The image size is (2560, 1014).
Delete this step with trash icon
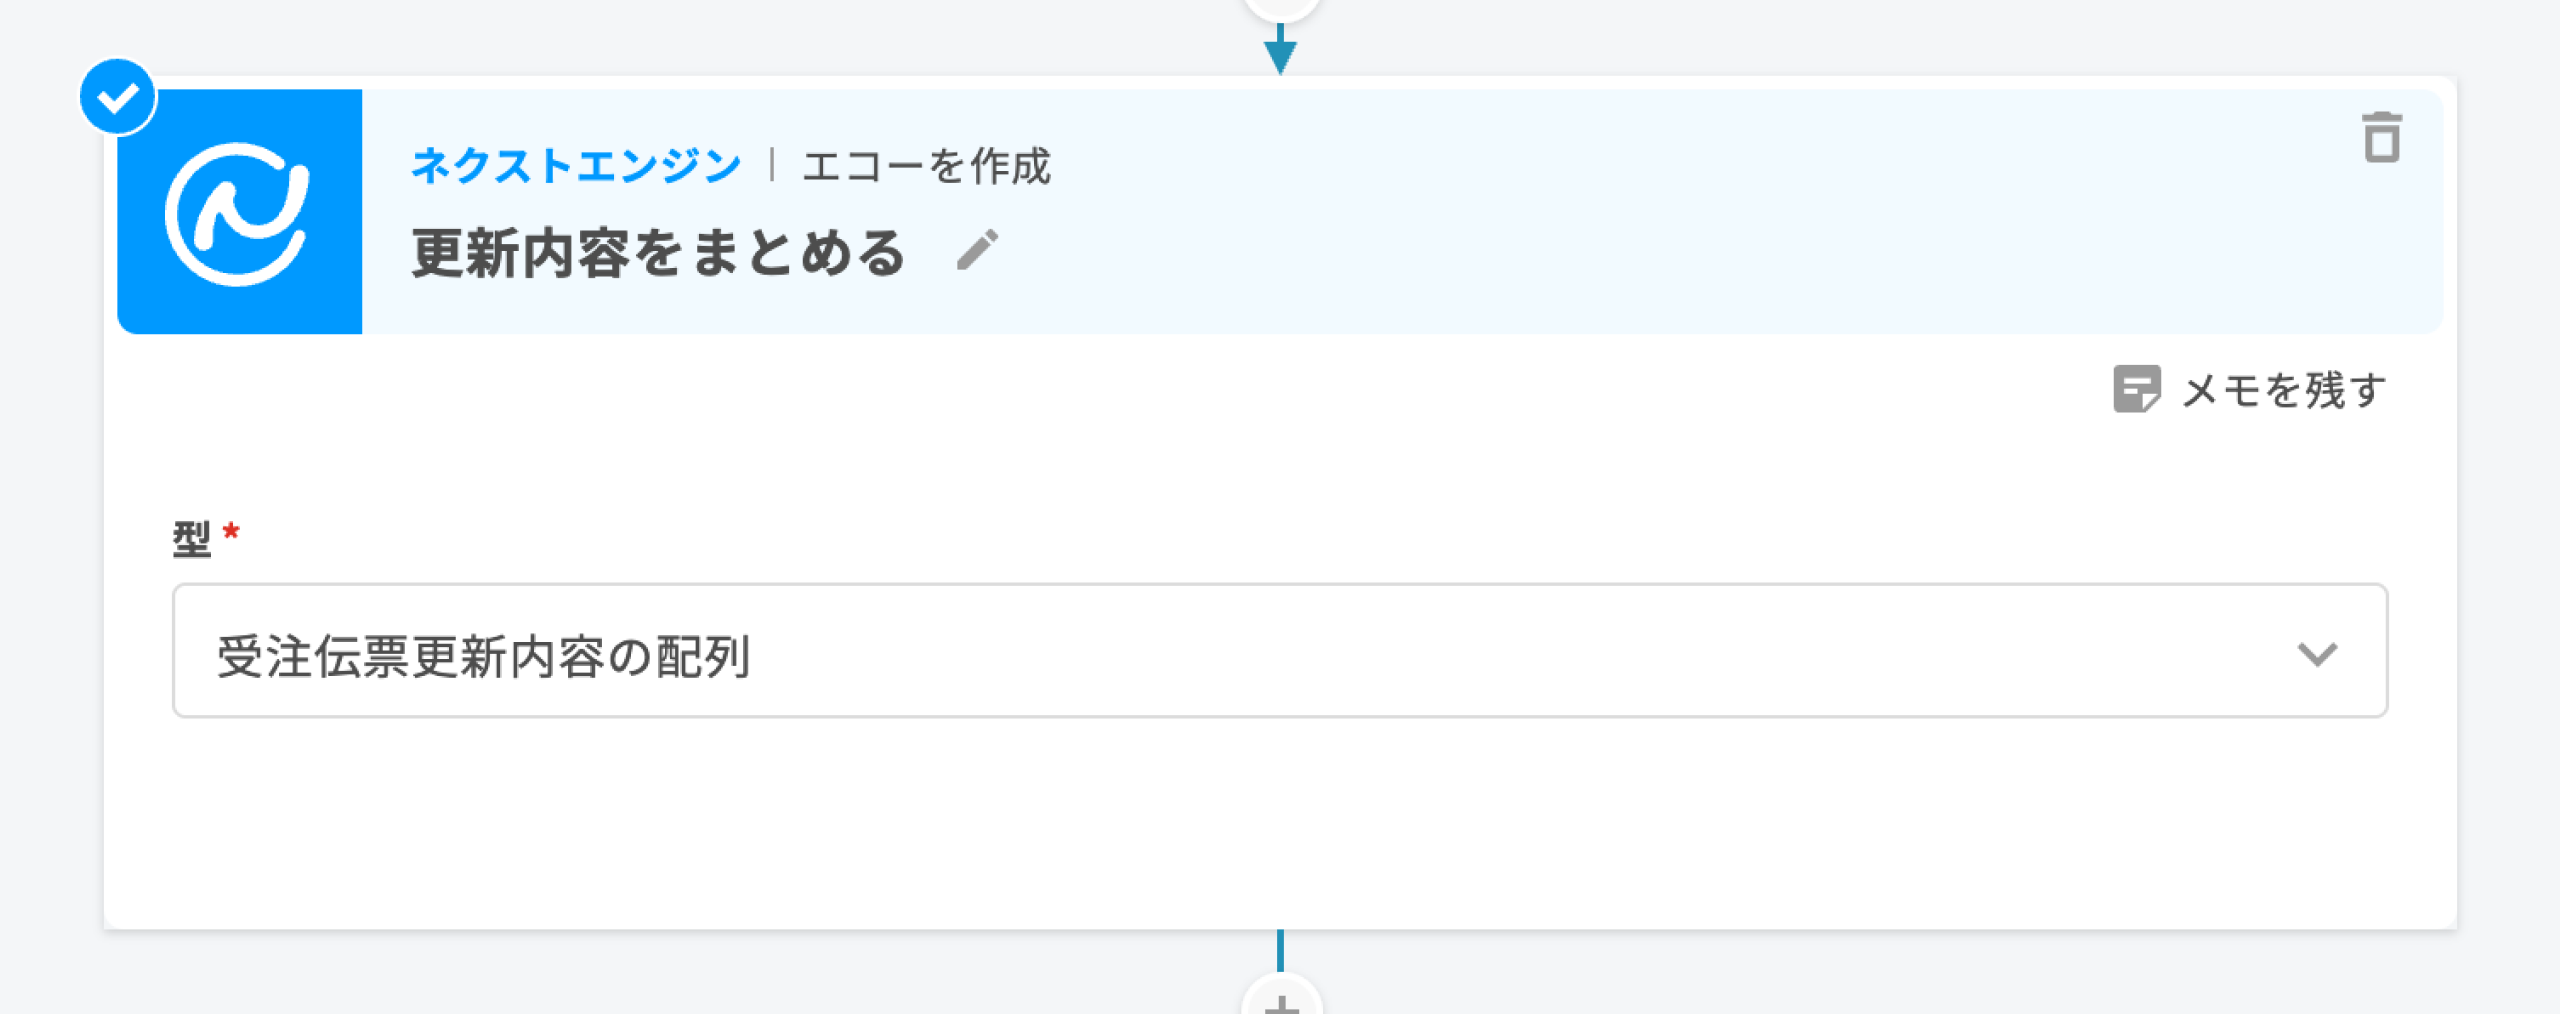[2381, 138]
